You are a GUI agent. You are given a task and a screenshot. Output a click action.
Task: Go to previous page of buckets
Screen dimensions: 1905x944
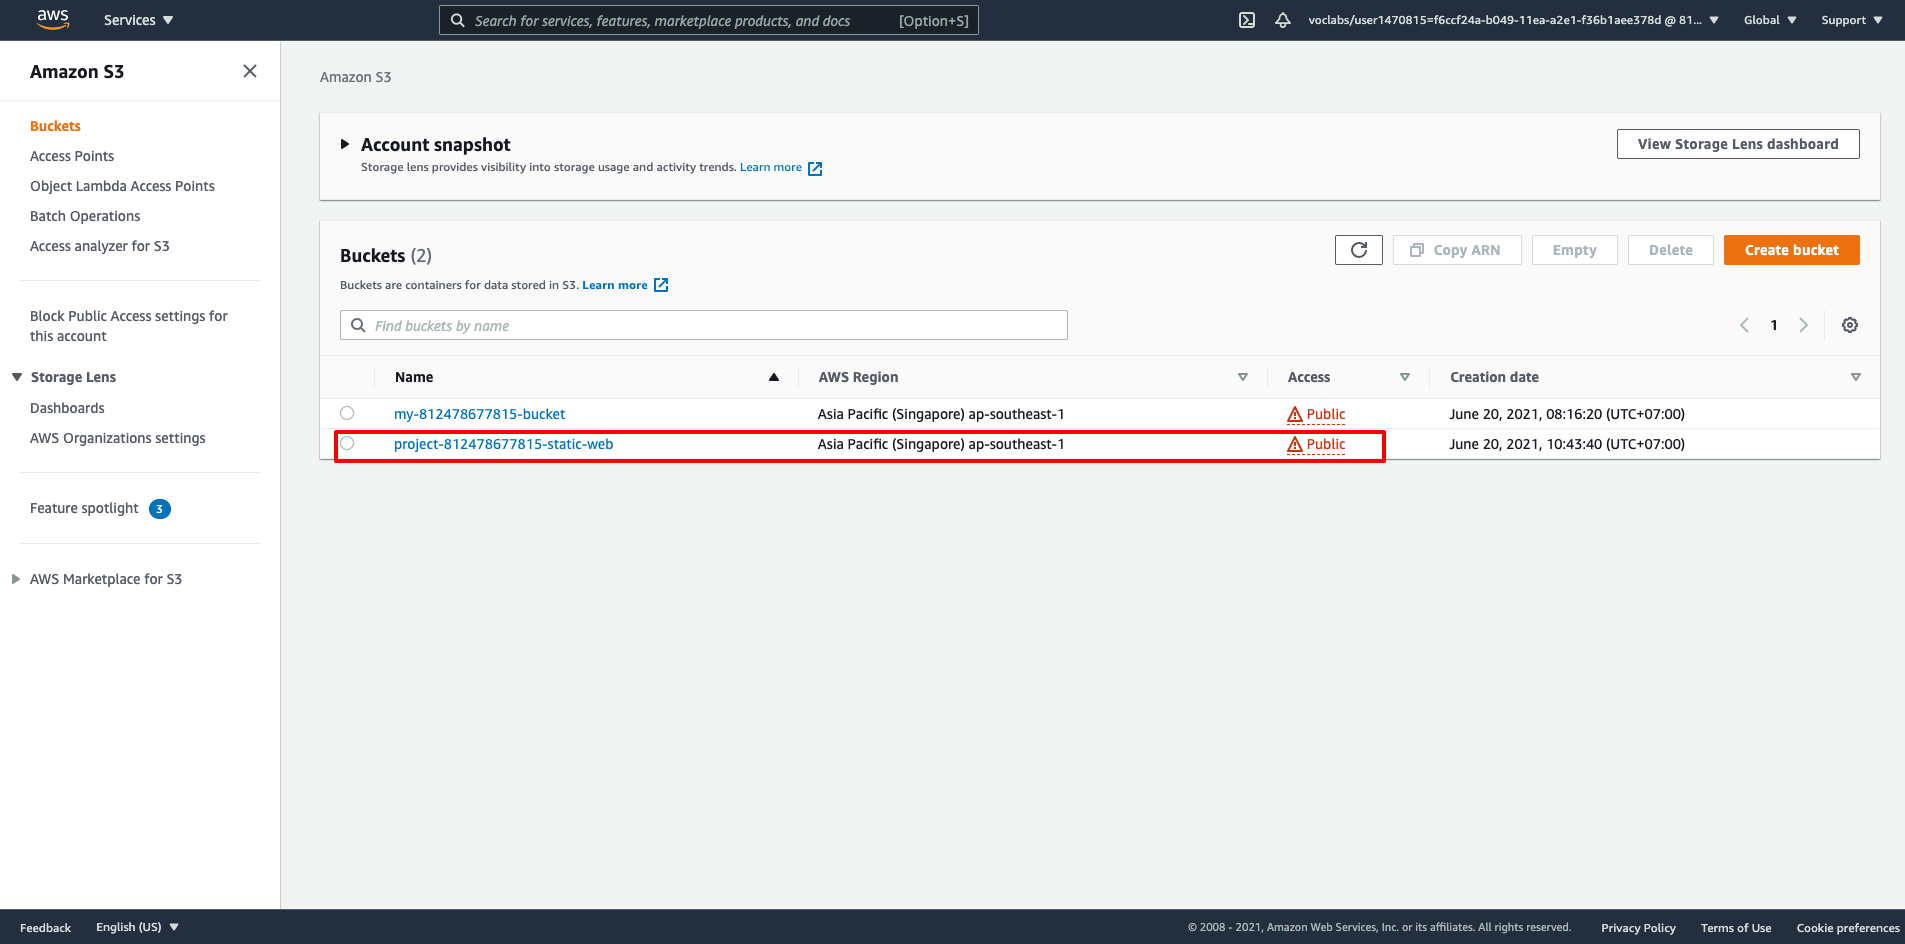coord(1744,325)
